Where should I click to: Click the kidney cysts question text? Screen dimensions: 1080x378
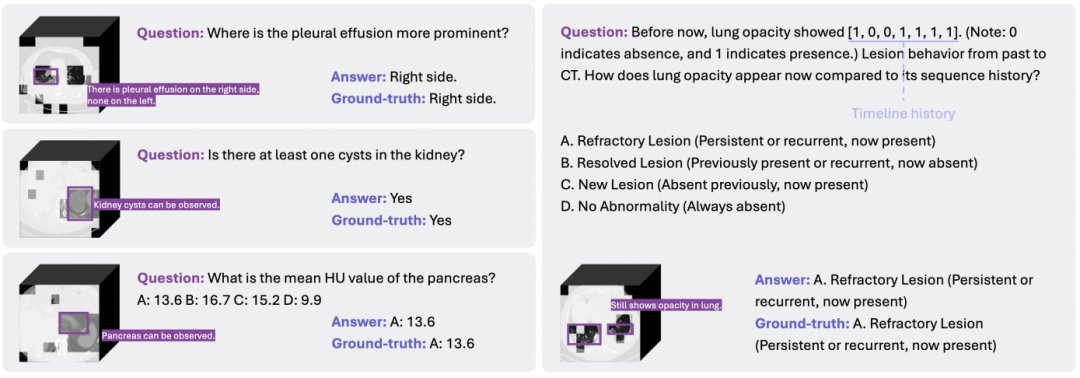pyautogui.click(x=301, y=156)
